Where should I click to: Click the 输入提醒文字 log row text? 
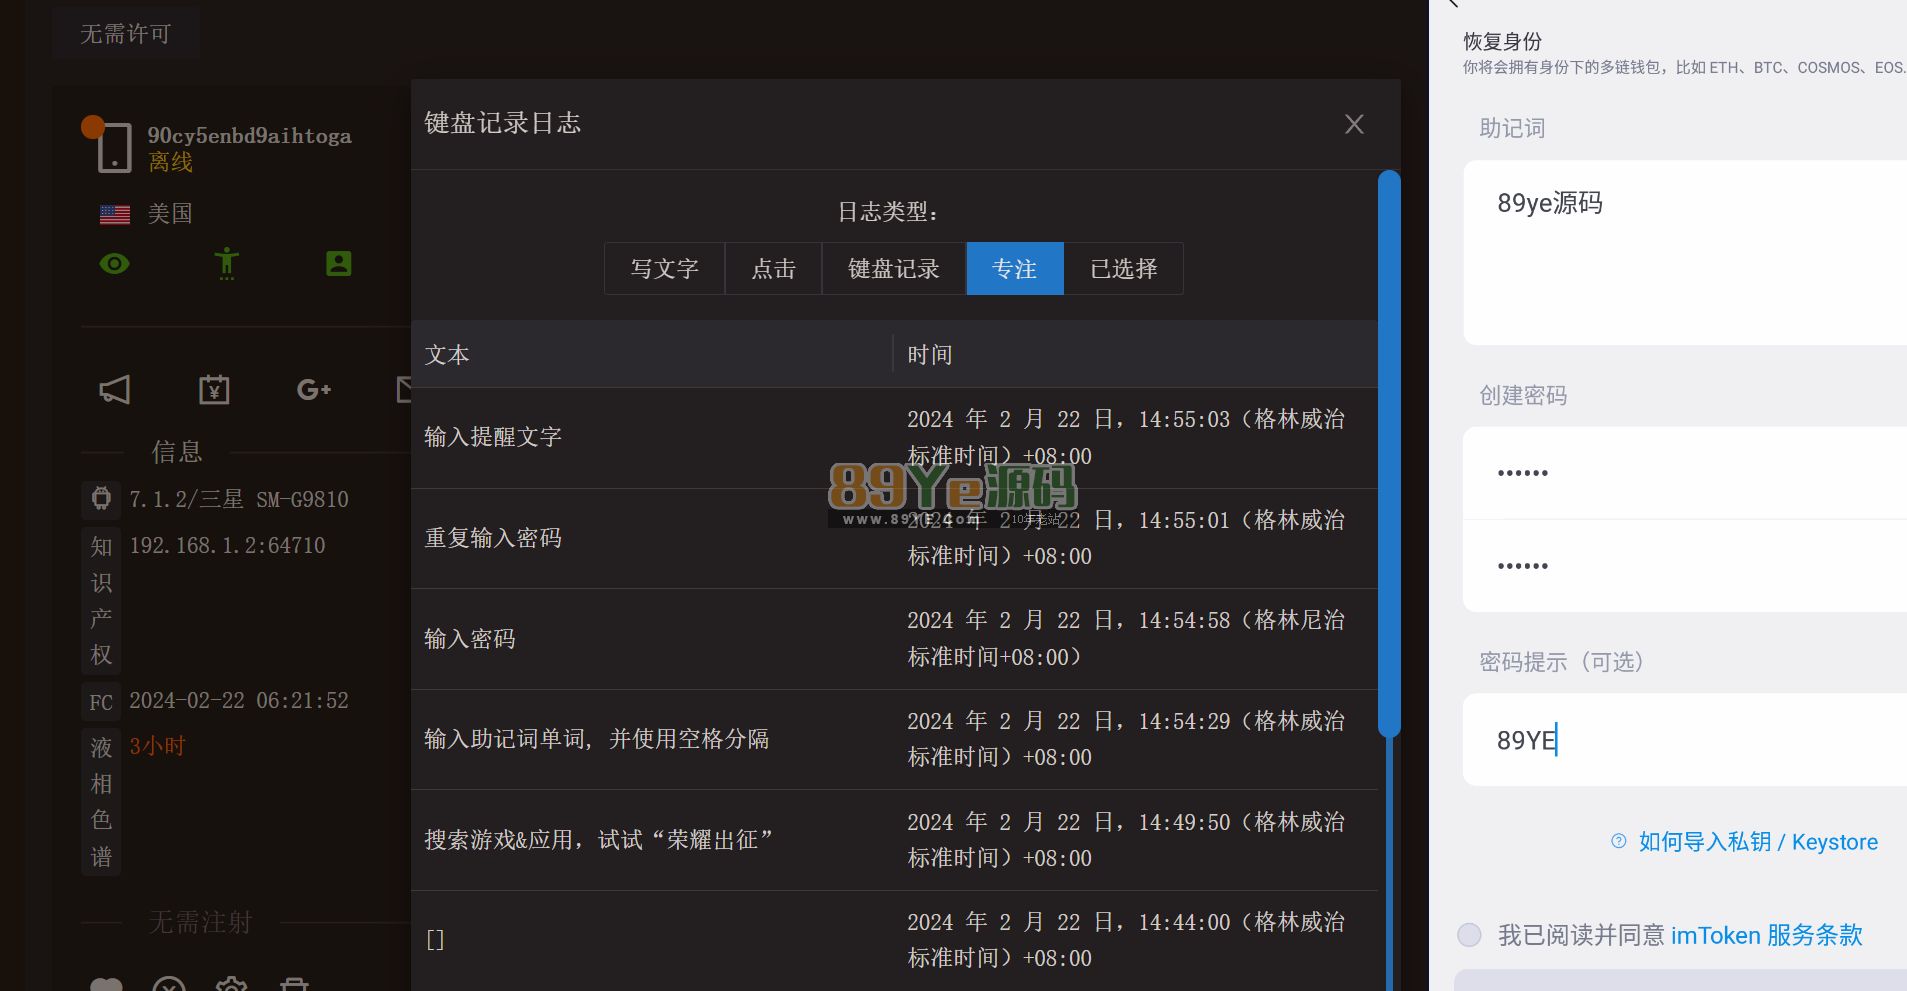point(493,437)
